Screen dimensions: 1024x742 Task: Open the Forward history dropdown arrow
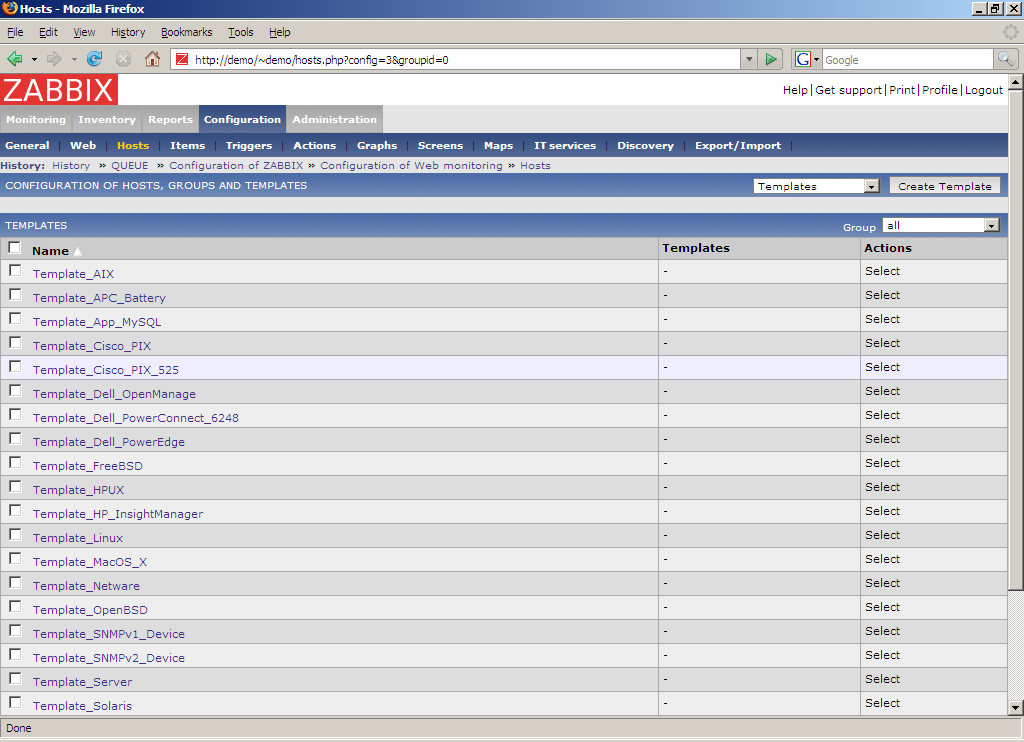tap(74, 59)
